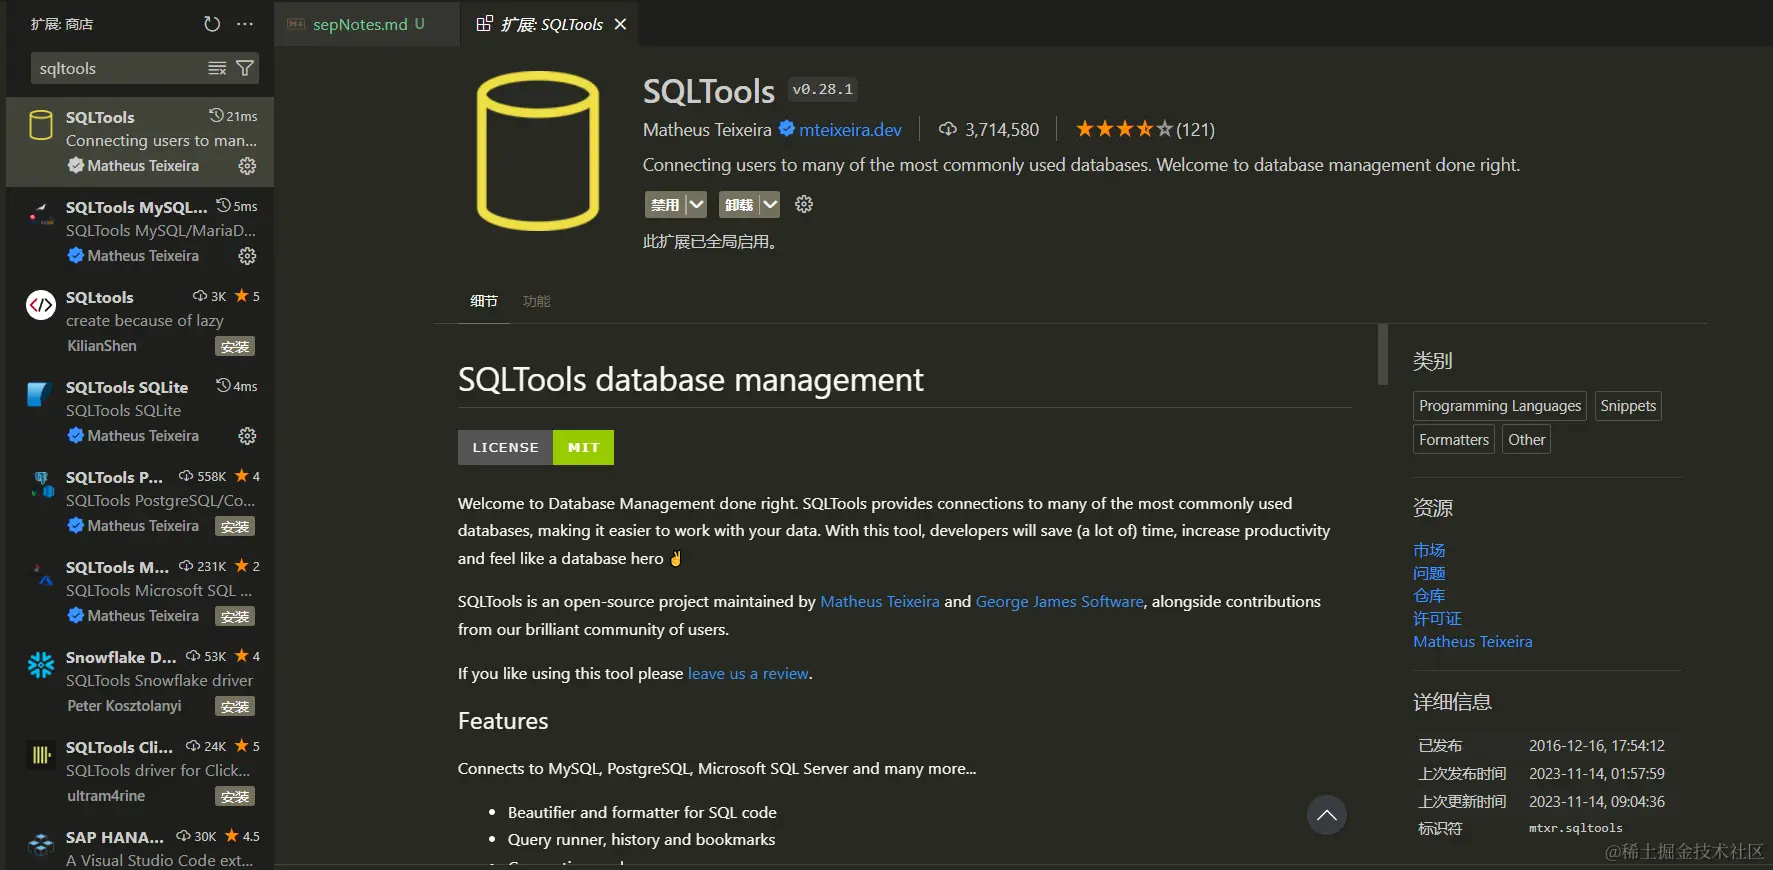Select the Snowflake driver snowflake icon

(41, 665)
